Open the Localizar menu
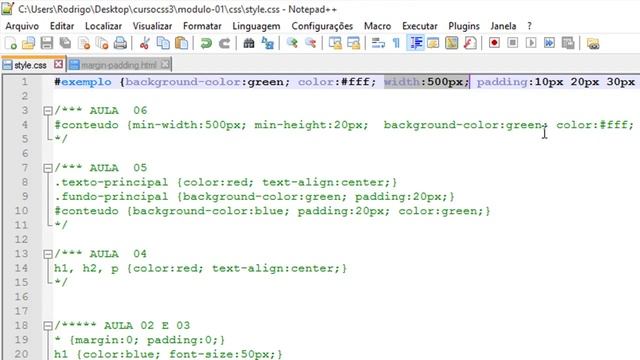The image size is (640, 360). click(103, 26)
